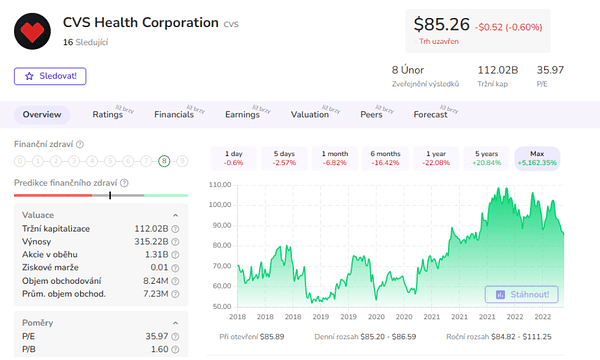This screenshot has width=600, height=360.
Task: Select the 6 months chart range
Action: coord(385,158)
